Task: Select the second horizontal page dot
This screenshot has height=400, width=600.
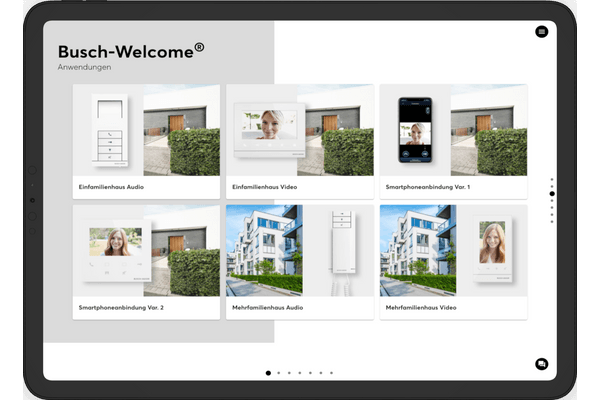Action: click(x=279, y=373)
